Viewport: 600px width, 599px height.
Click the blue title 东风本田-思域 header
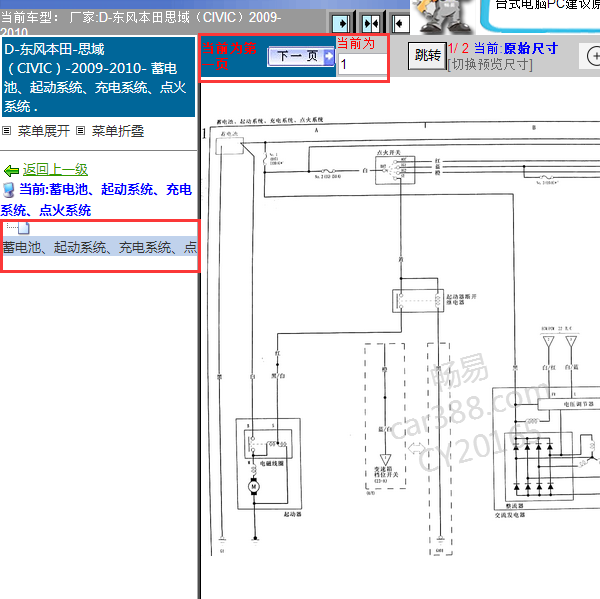pyautogui.click(x=98, y=78)
